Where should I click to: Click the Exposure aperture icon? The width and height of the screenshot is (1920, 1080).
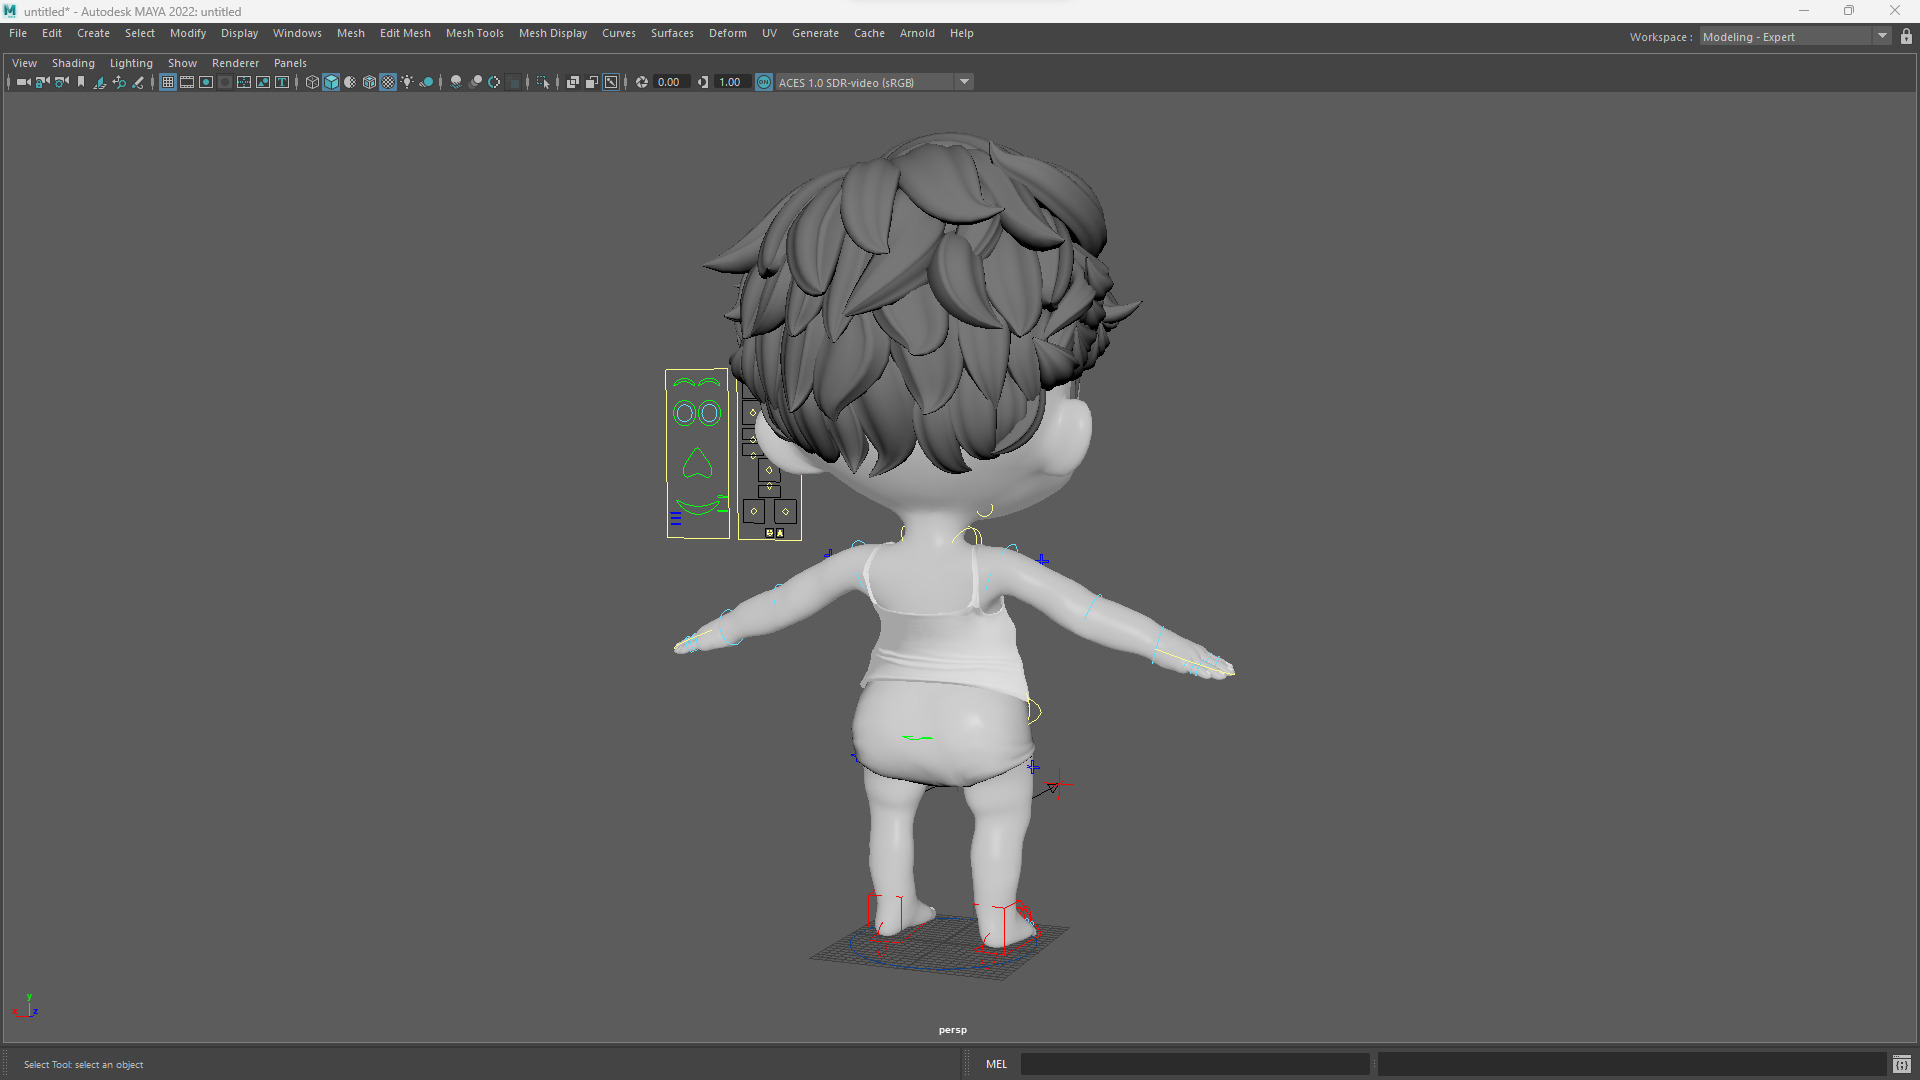[642, 82]
